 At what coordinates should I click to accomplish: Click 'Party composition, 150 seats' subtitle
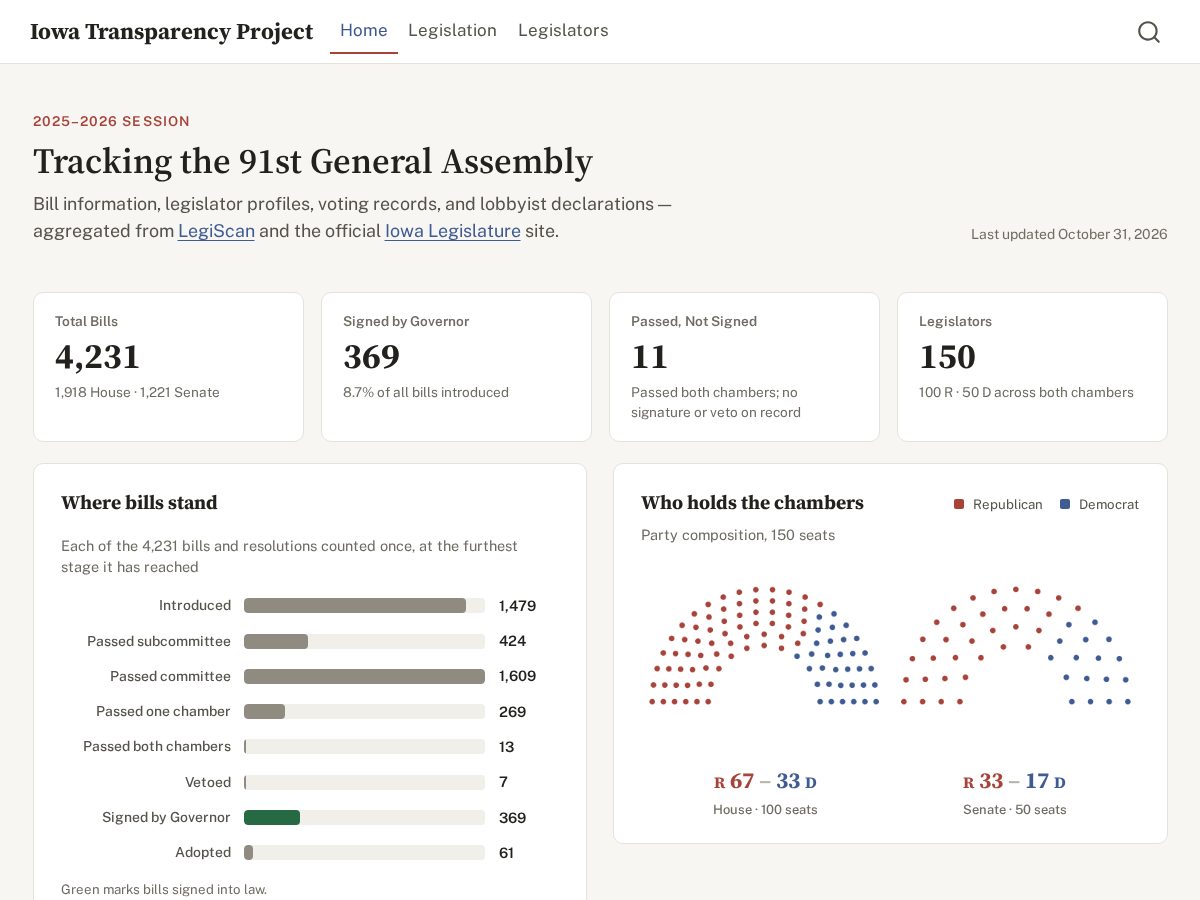click(x=738, y=535)
